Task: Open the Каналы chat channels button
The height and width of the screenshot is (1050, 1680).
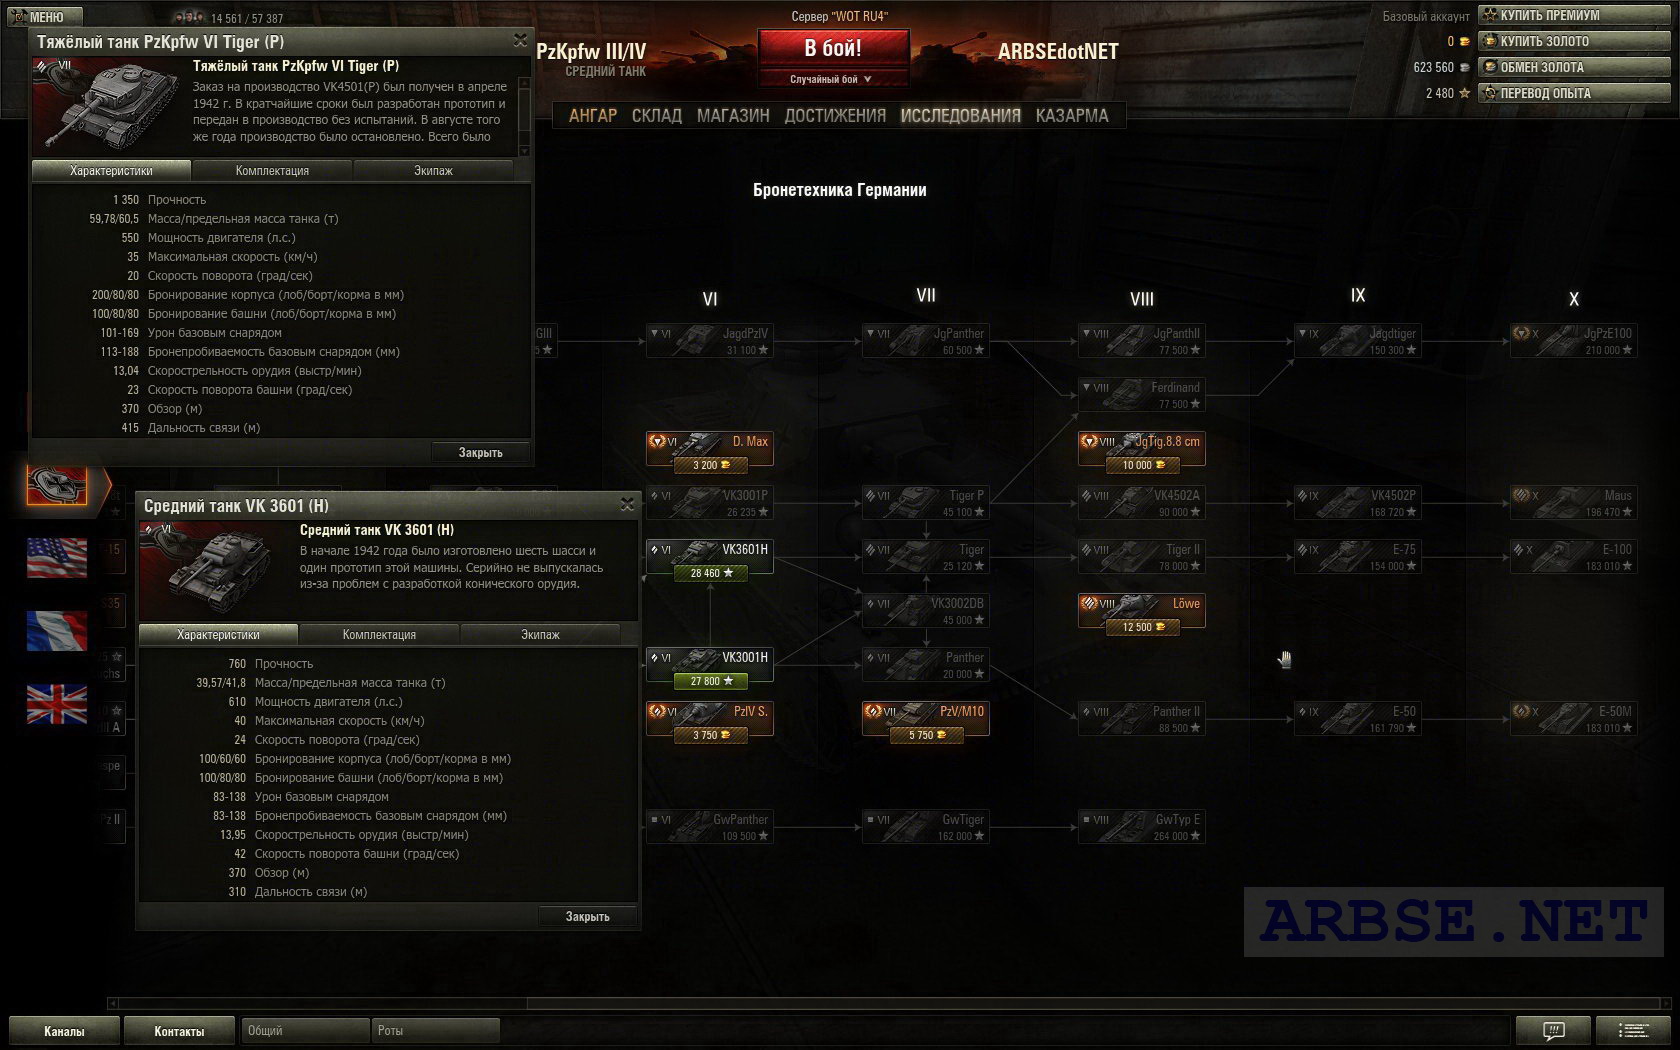Action: coord(64,1030)
